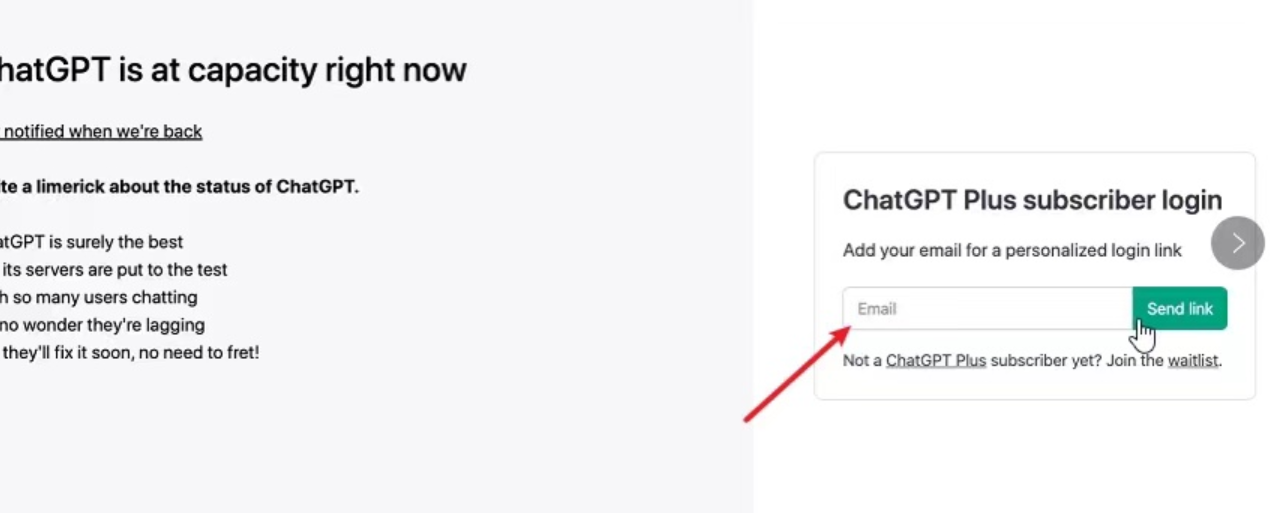The height and width of the screenshot is (513, 1270).
Task: Follow the waitlist link
Action: coord(1194,360)
